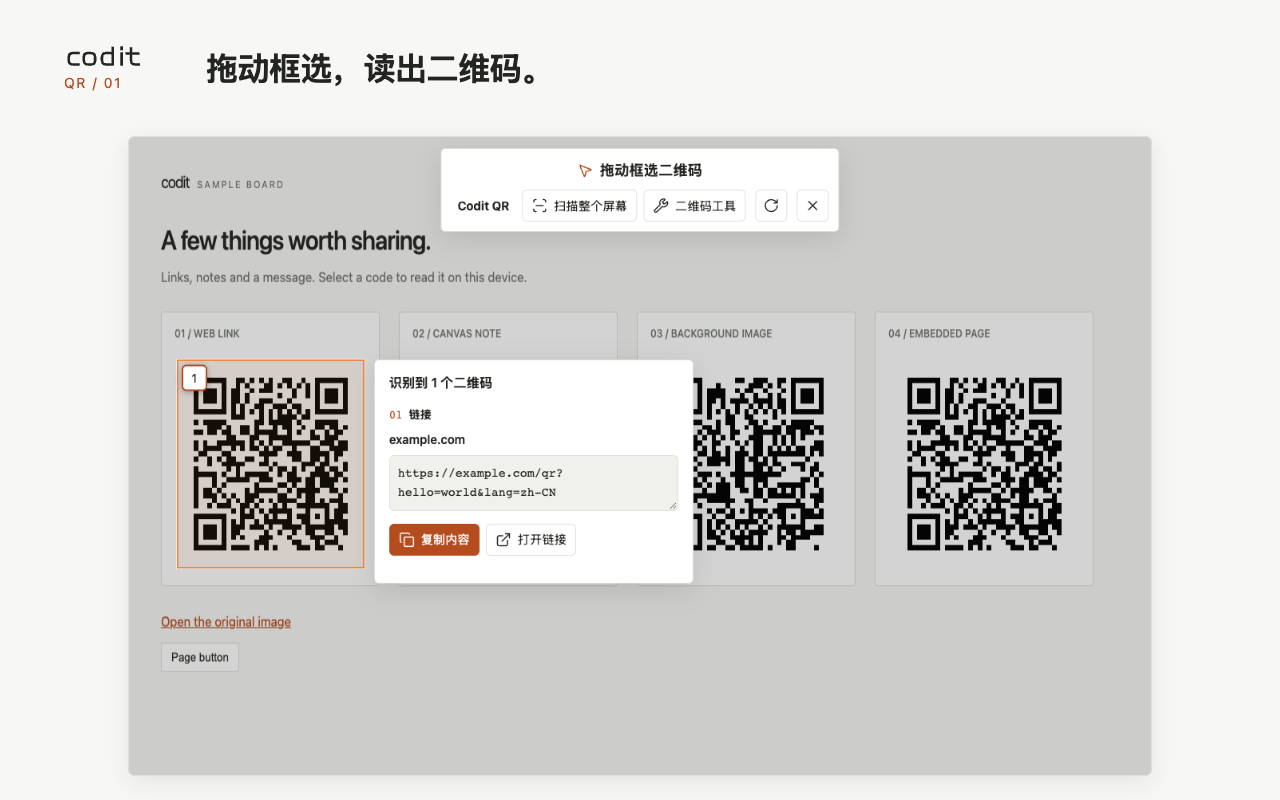Viewport: 1280px width, 800px height.
Task: Click the 打开链接 open link button
Action: (531, 540)
